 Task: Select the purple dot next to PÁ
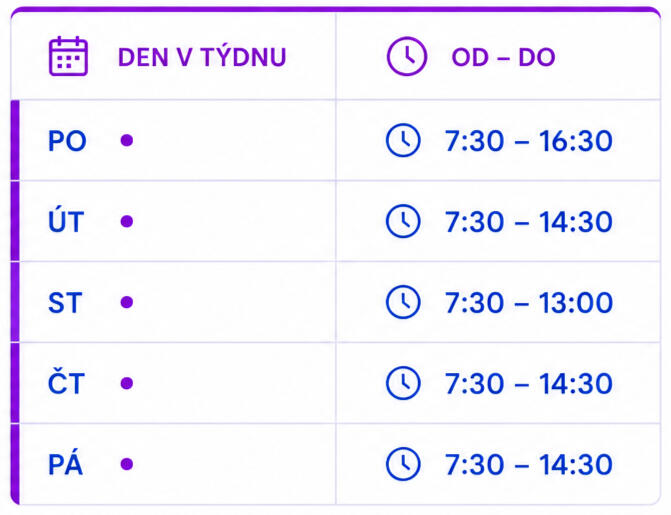click(x=127, y=464)
